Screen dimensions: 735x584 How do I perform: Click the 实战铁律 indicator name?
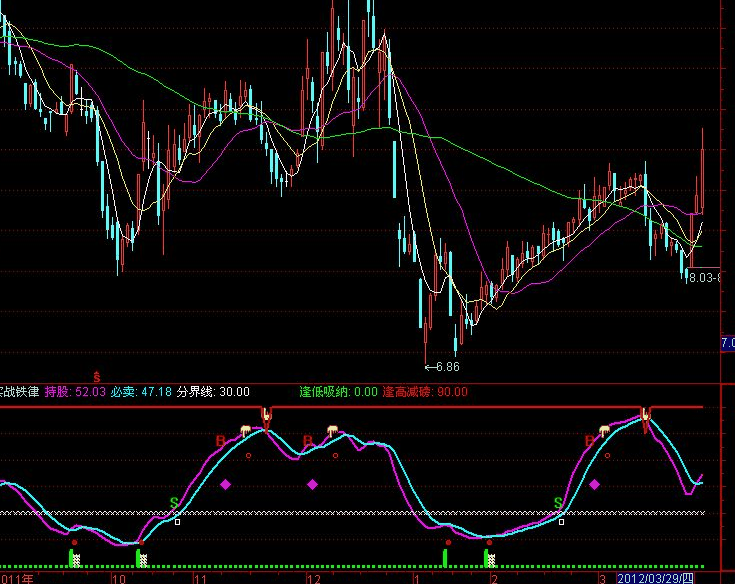19,391
